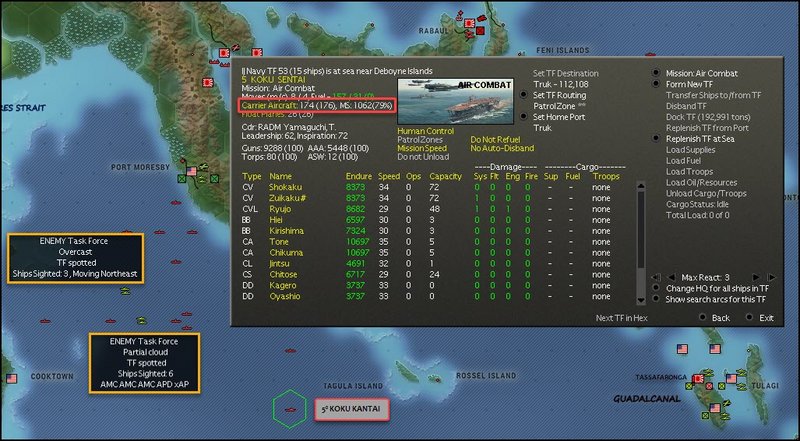Click the red unit square at Rabaul
The width and height of the screenshot is (800, 441).
click(x=480, y=31)
